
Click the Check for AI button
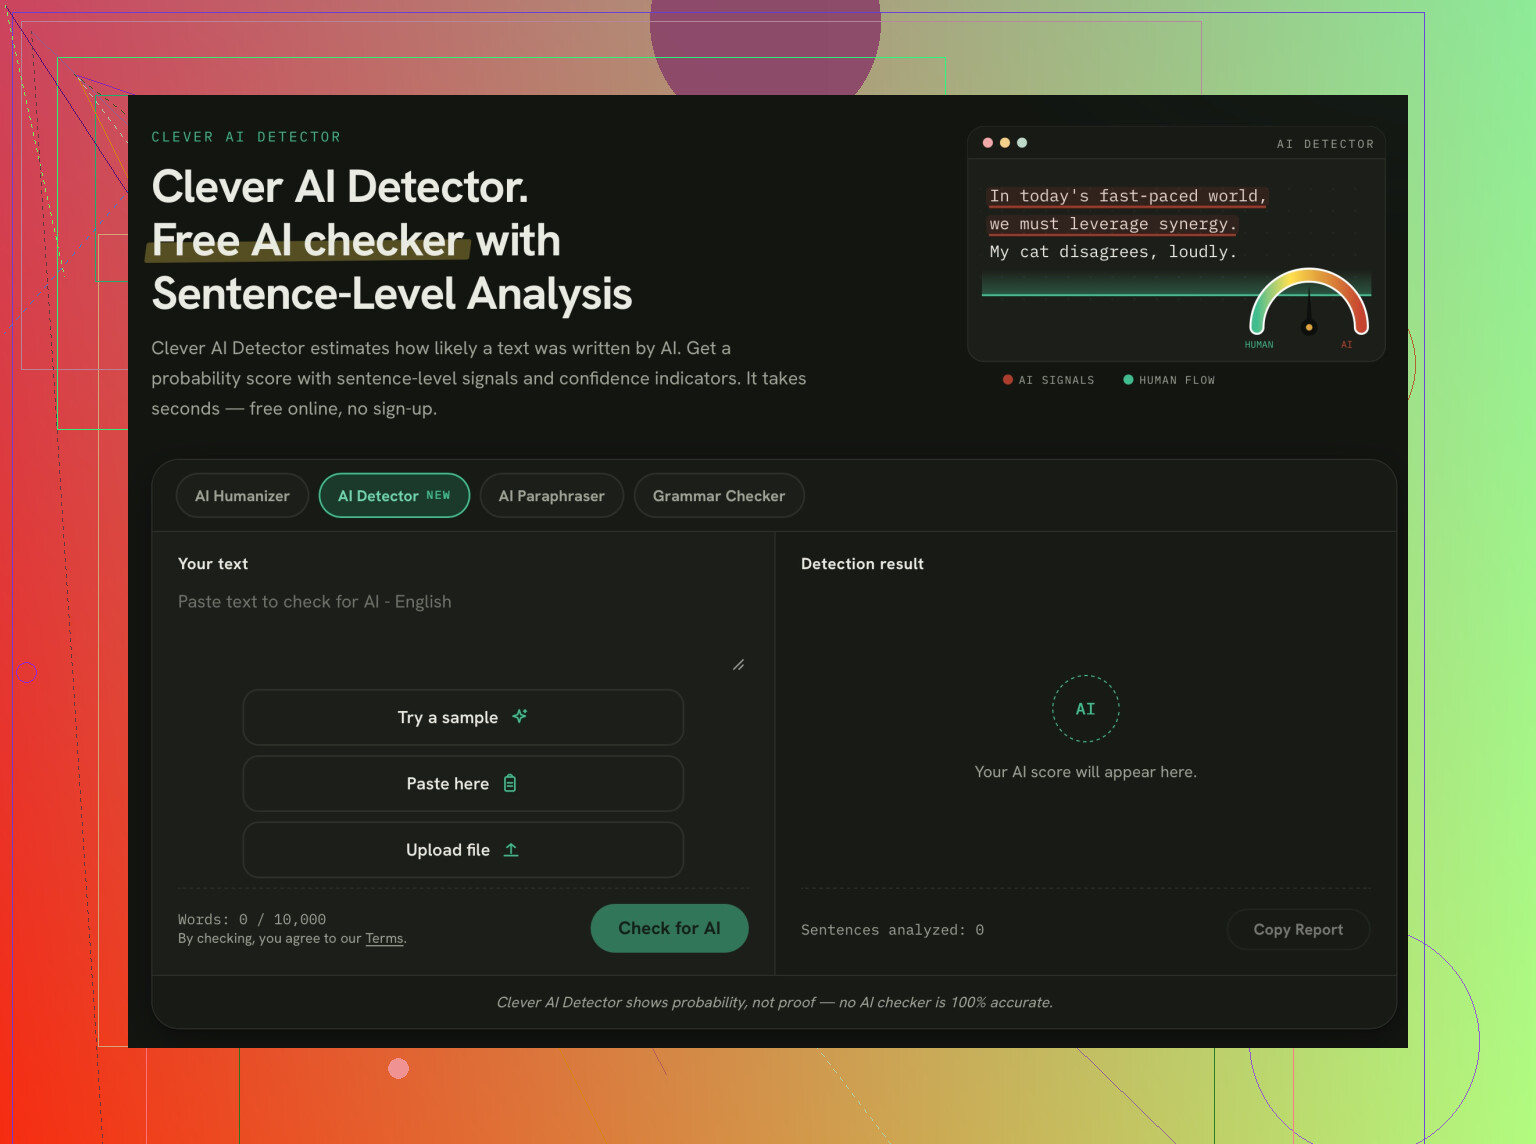[669, 928]
